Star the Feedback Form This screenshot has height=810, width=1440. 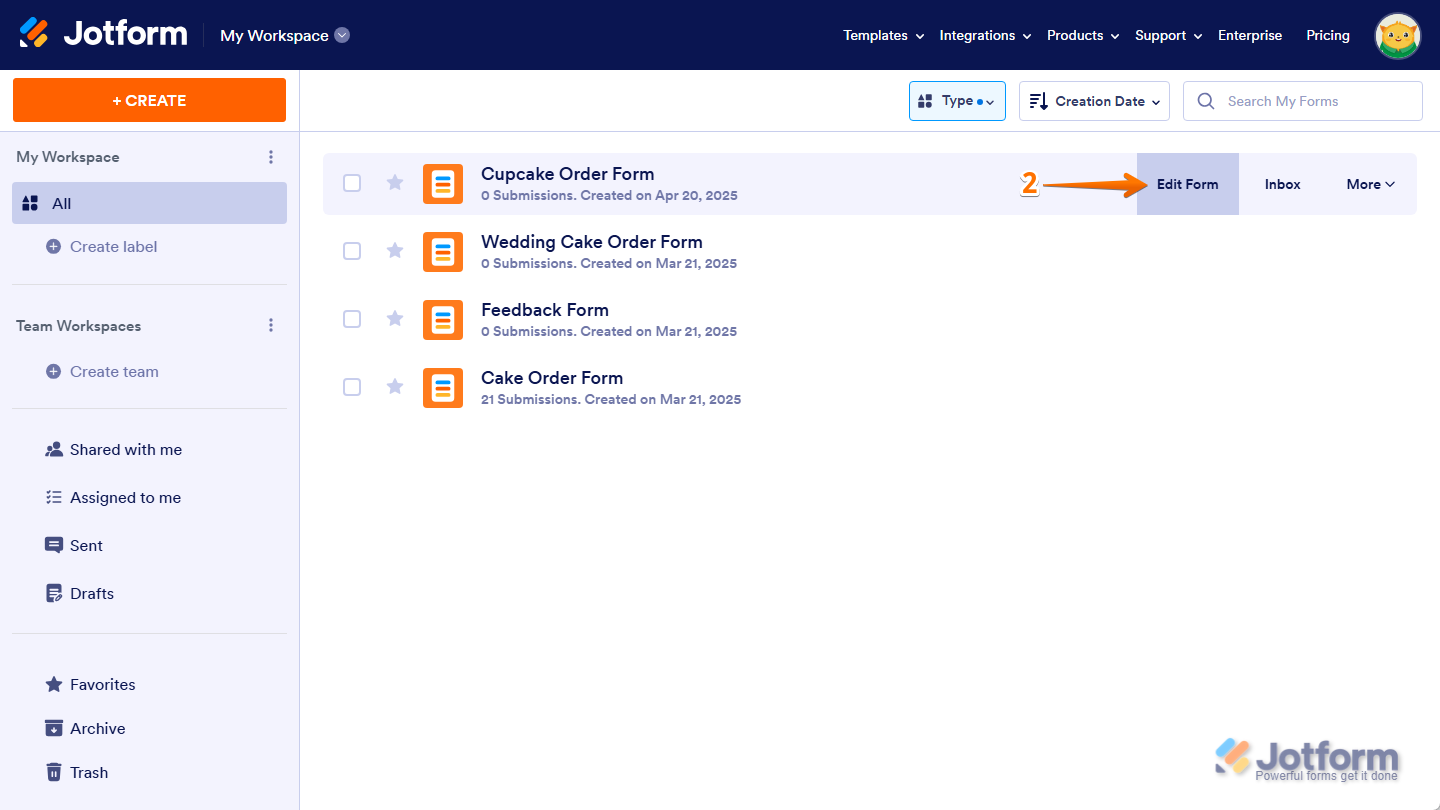(395, 319)
